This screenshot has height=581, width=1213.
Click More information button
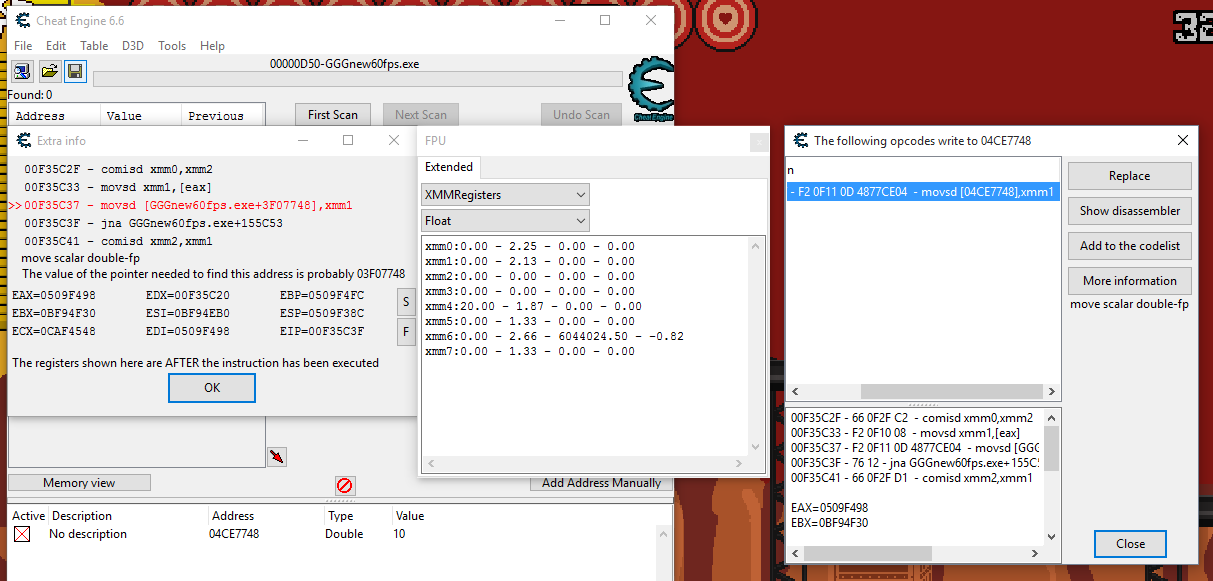(1129, 281)
